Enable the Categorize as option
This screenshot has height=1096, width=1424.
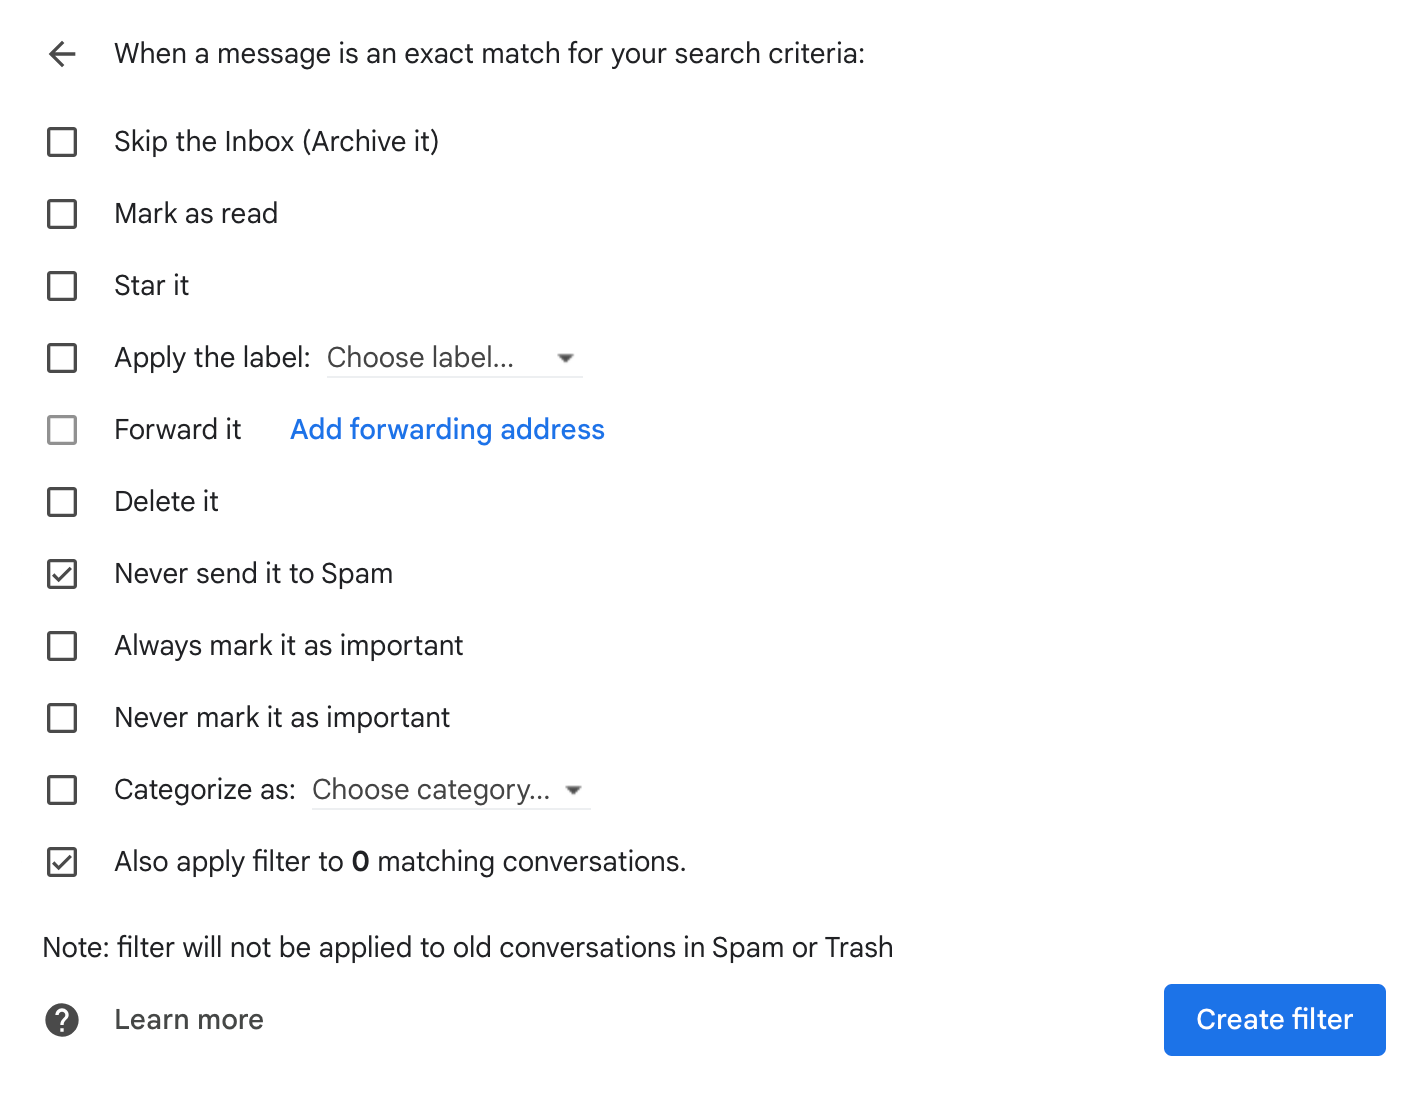point(62,790)
